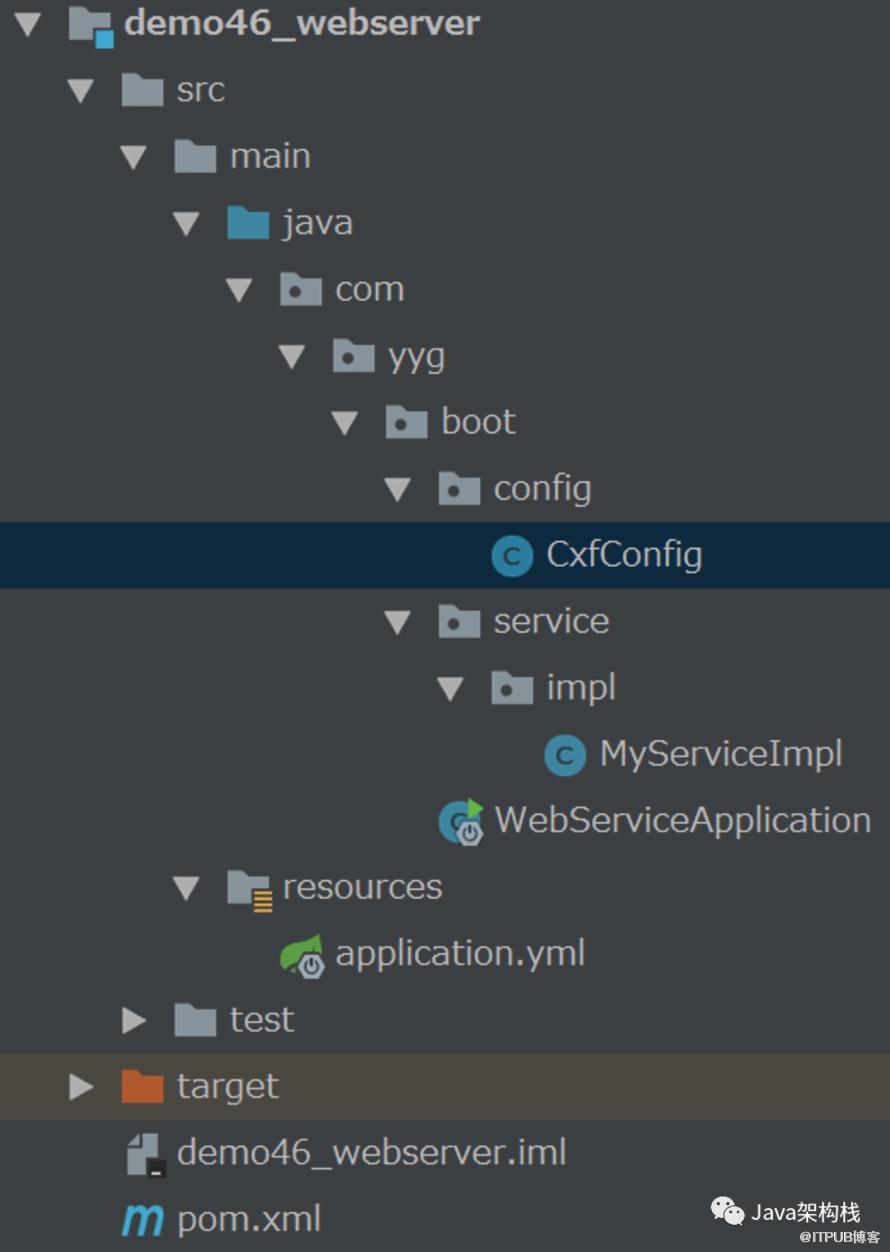
Task: Collapse the src folder arrow
Action: [80, 91]
